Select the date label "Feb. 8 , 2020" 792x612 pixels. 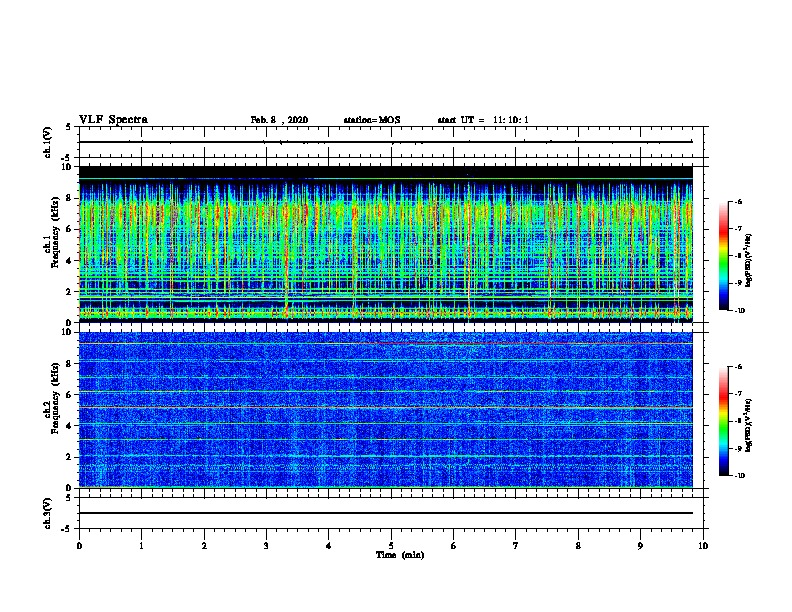279,120
